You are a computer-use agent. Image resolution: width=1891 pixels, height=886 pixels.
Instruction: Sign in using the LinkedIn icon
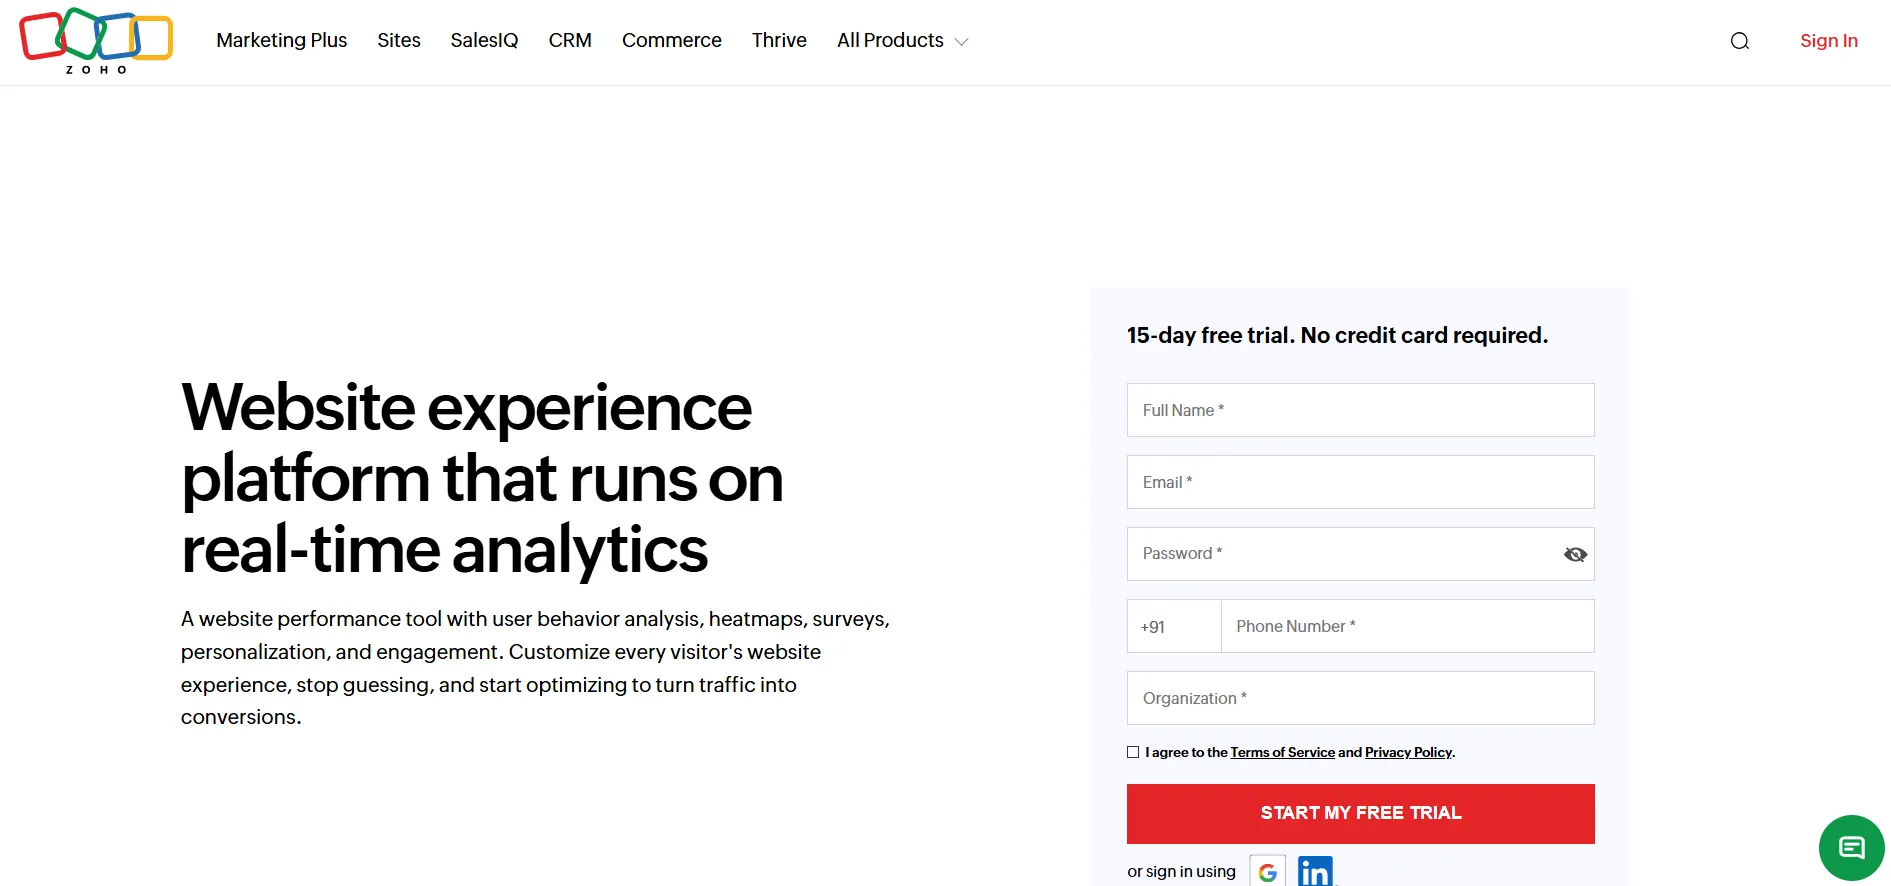click(1315, 872)
